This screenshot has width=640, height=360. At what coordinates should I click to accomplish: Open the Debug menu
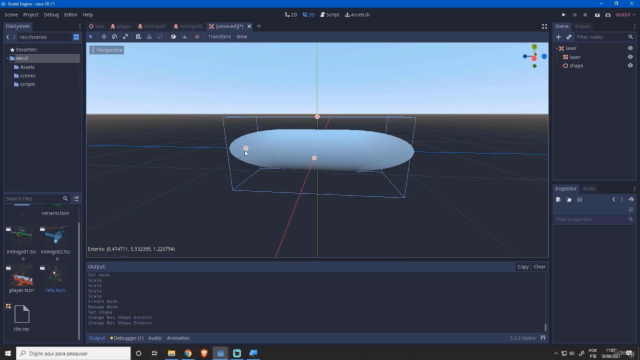coord(51,15)
